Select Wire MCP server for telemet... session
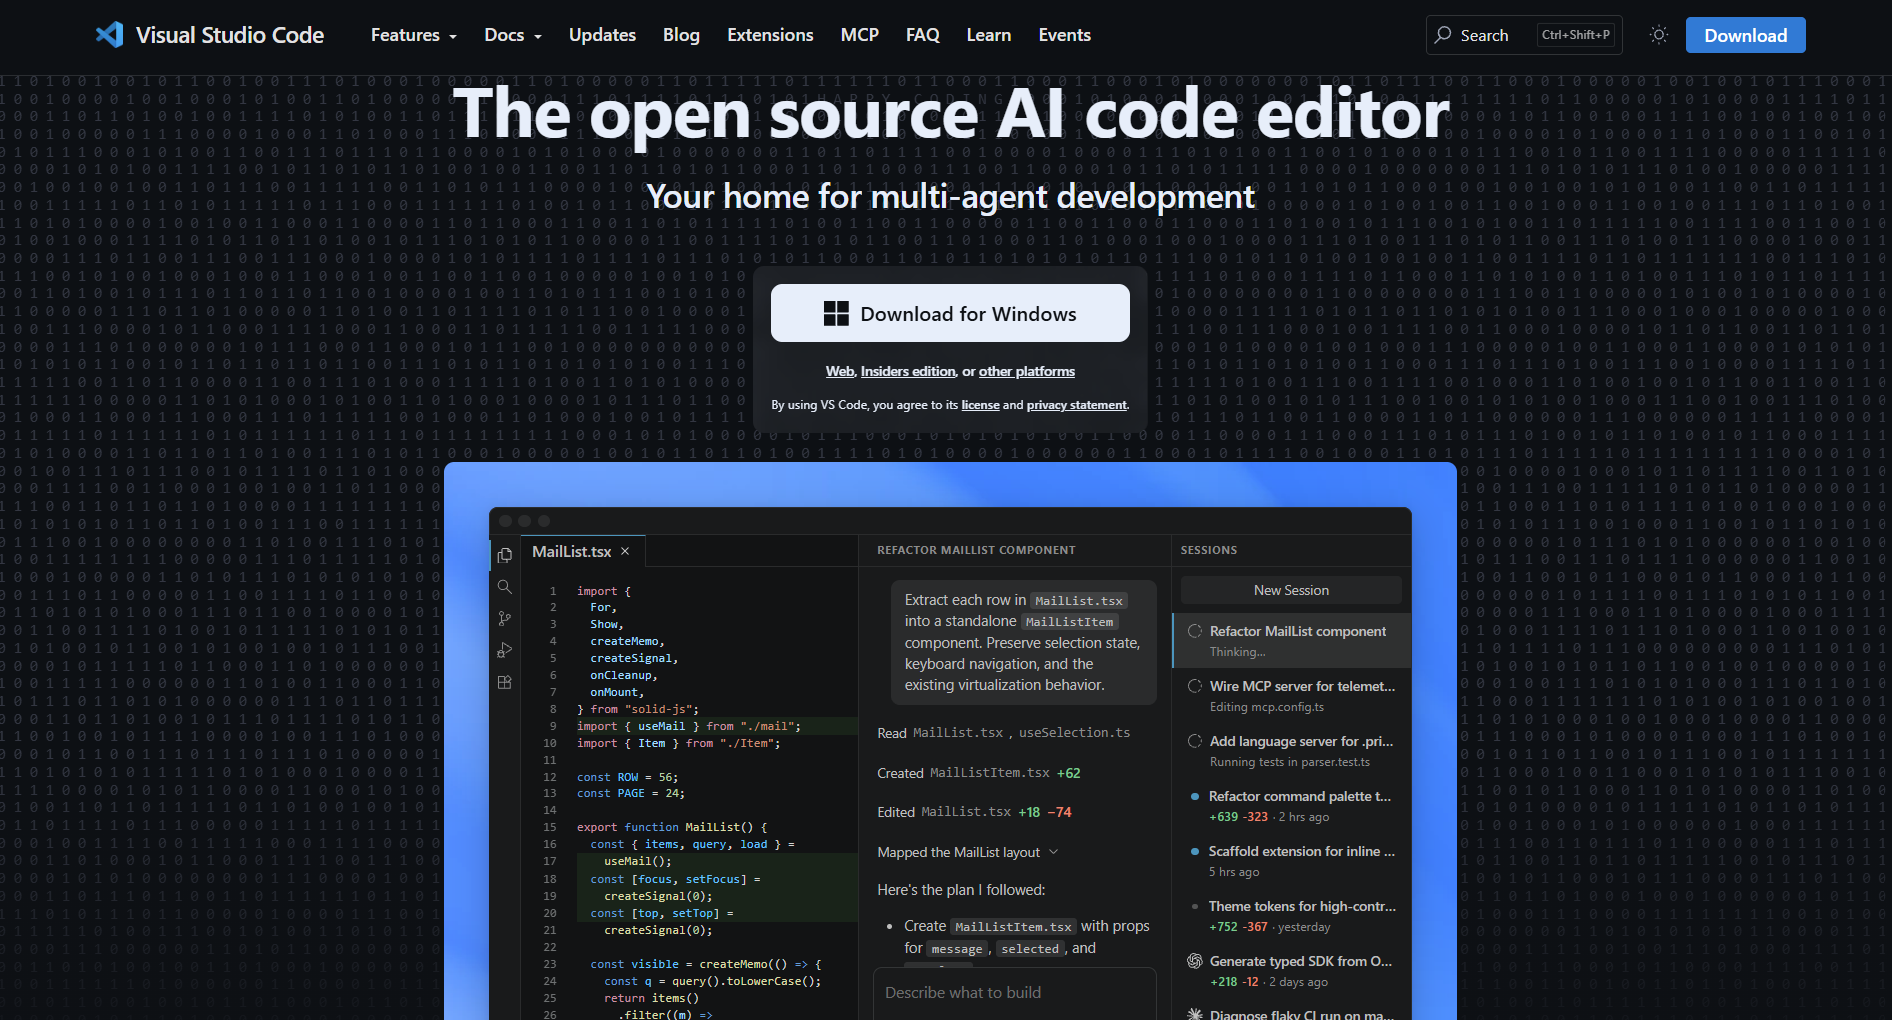1892x1020 pixels. (1291, 695)
